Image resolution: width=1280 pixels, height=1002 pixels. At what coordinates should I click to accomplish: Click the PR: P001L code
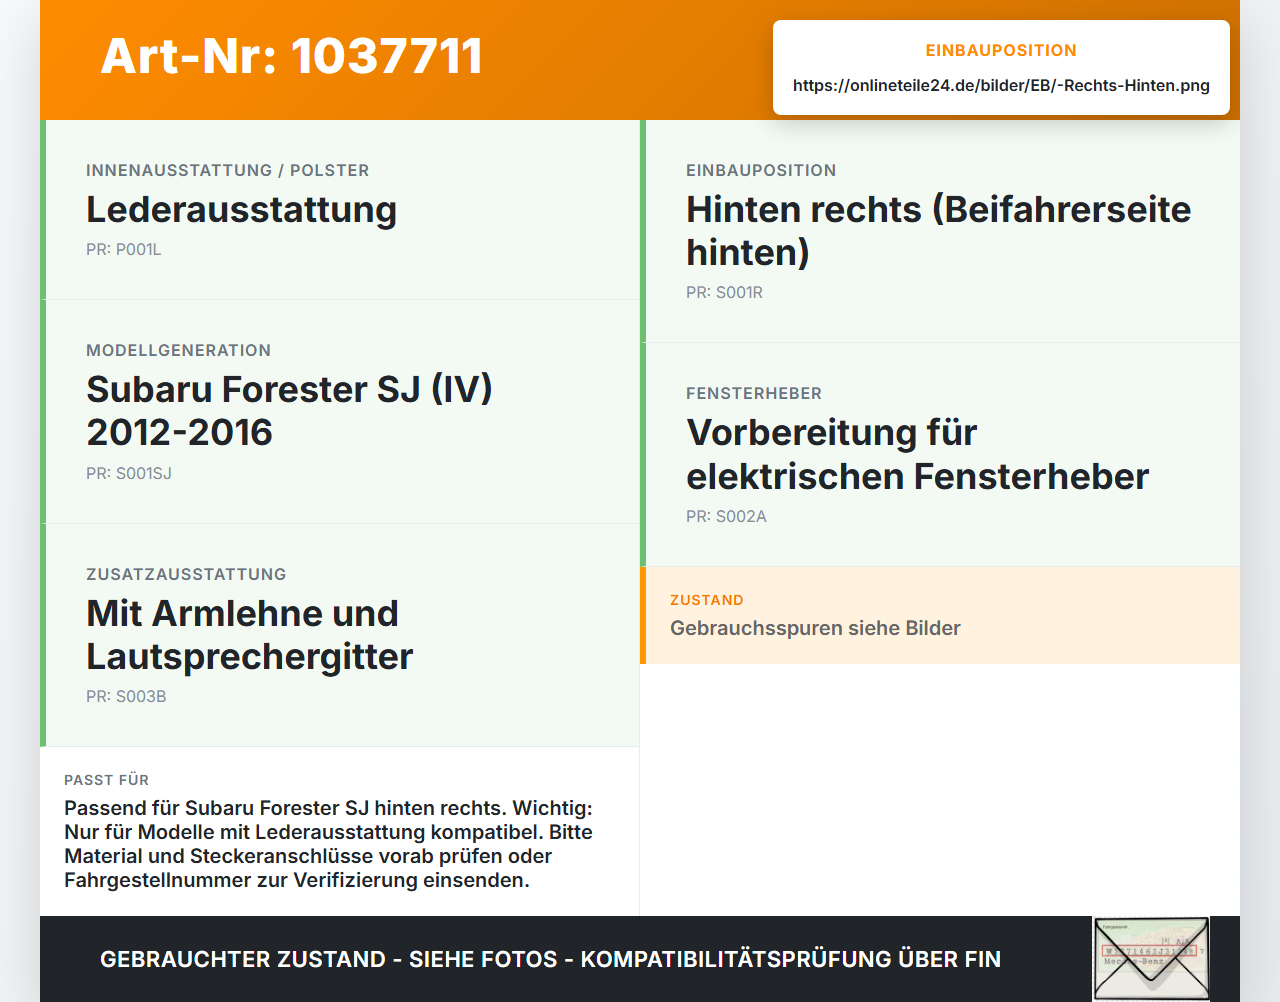[x=123, y=249]
